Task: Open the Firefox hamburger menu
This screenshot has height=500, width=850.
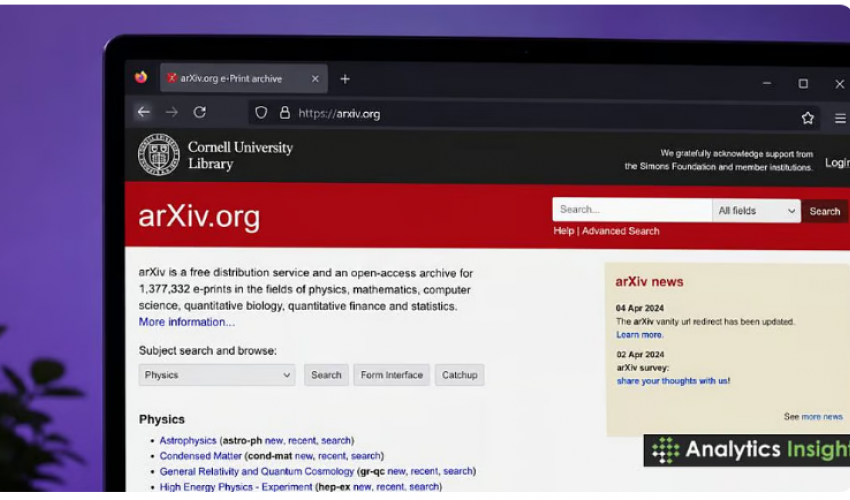Action: point(840,118)
